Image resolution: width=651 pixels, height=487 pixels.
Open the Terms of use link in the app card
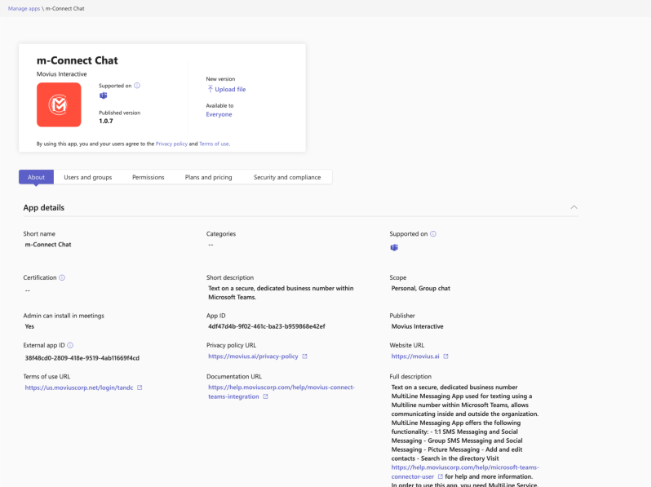pos(214,144)
